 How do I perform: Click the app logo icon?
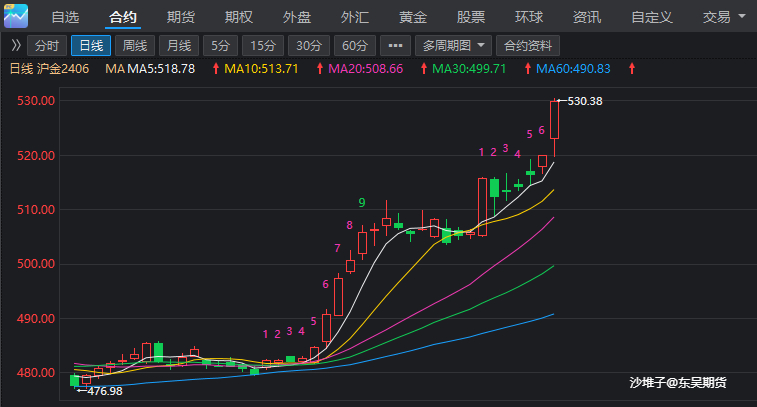click(x=16, y=16)
